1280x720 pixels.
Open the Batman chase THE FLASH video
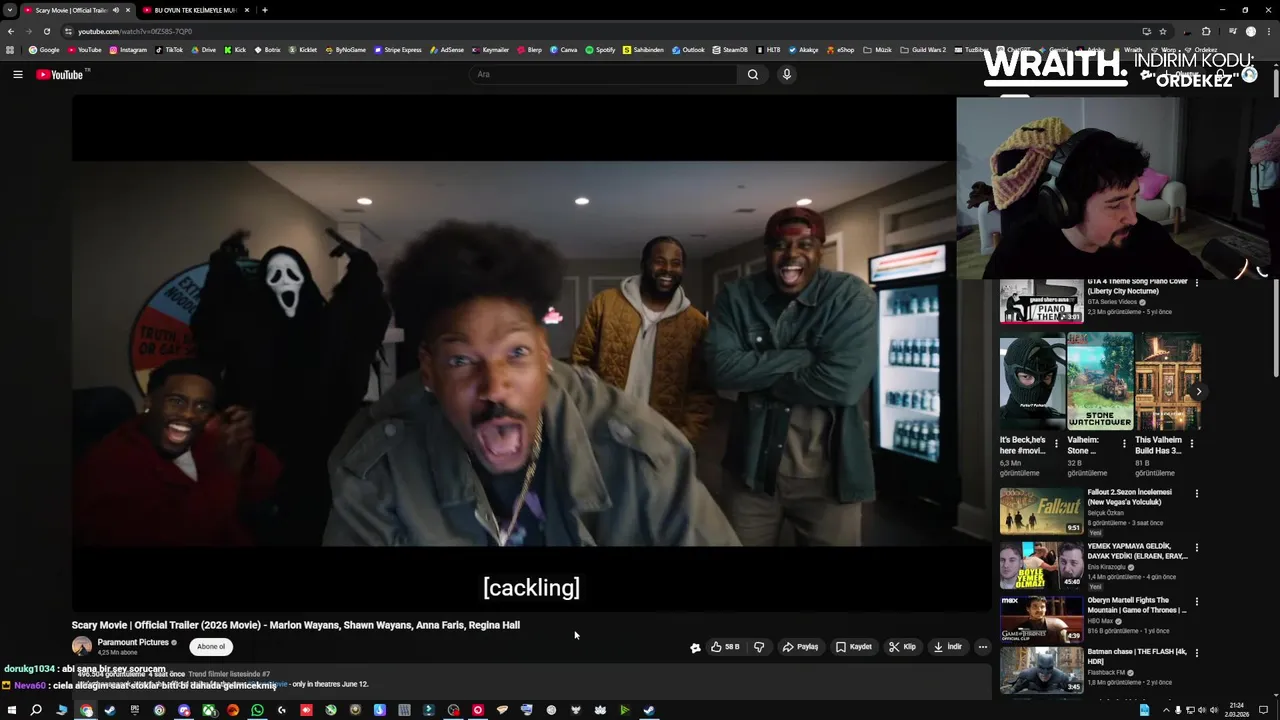(1041, 672)
